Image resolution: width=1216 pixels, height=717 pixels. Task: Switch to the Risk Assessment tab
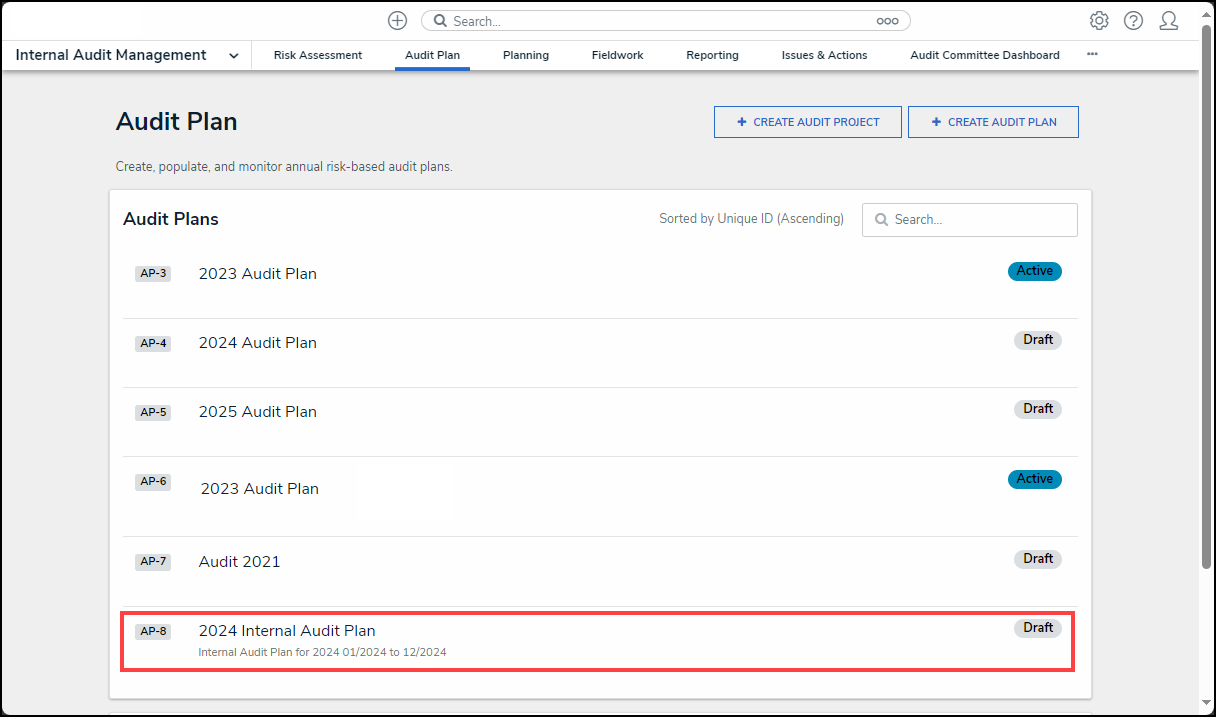pos(318,55)
